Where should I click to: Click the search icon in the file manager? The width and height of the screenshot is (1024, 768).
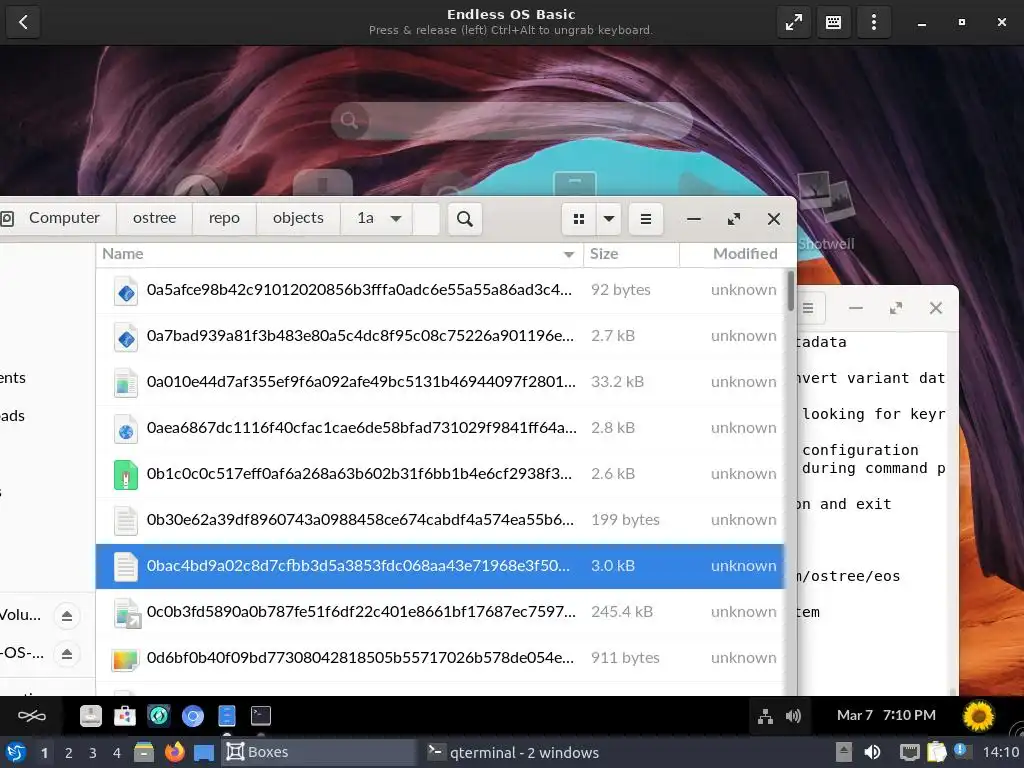click(464, 219)
